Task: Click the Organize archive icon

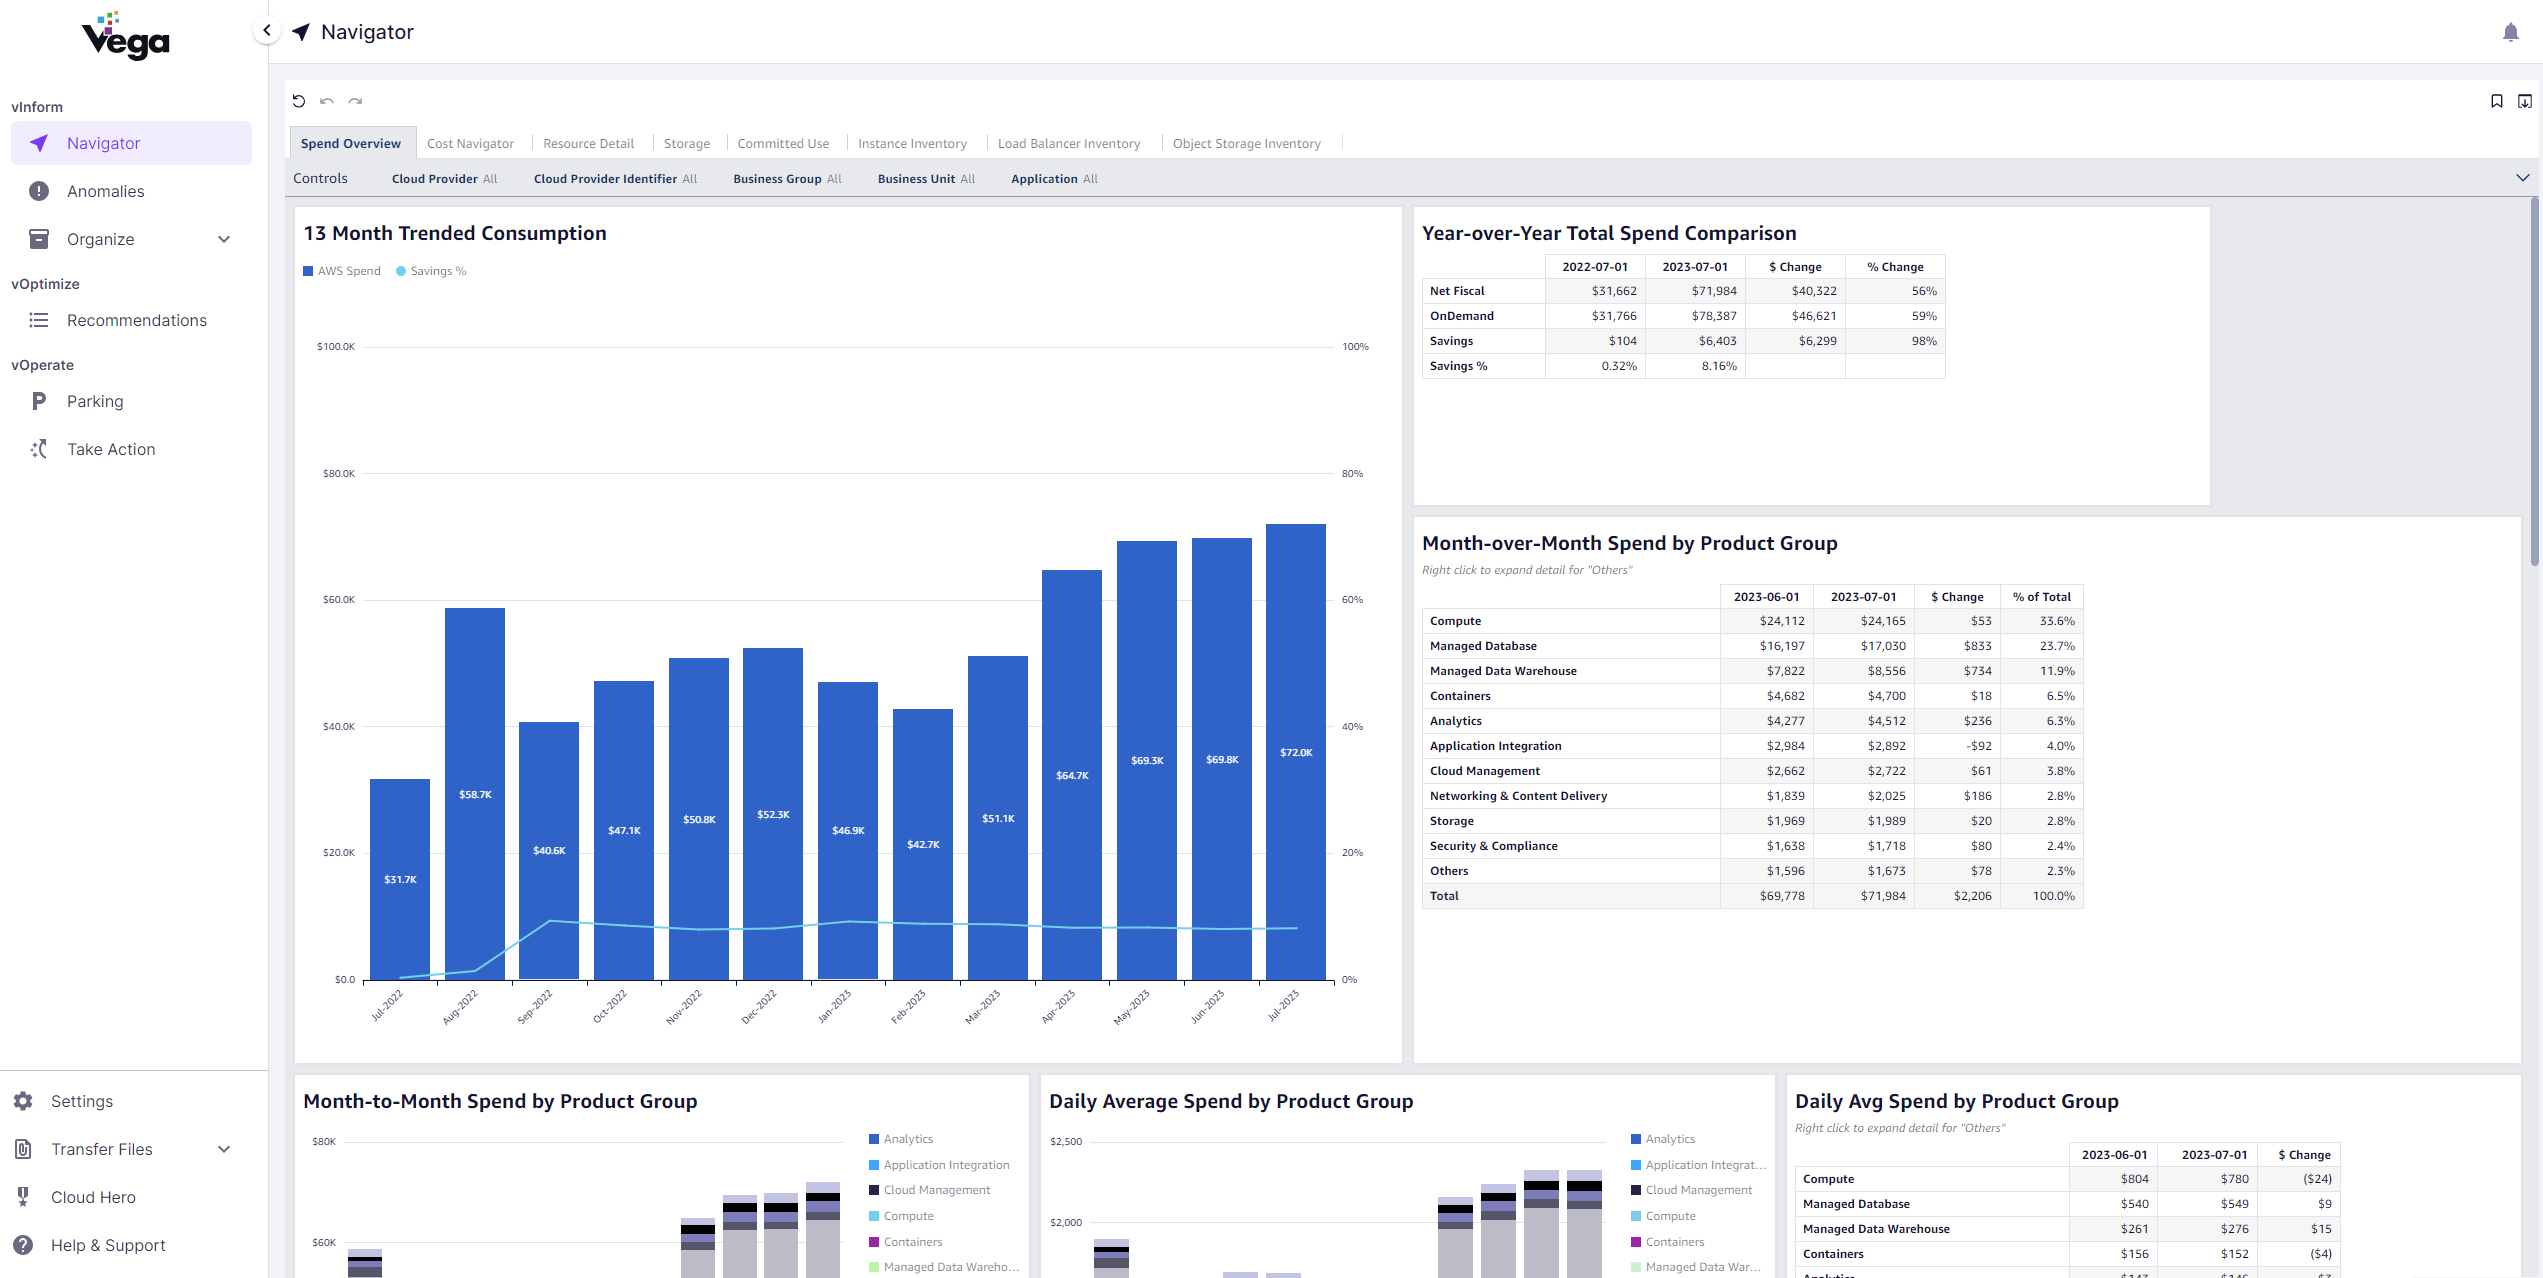Action: [x=39, y=239]
